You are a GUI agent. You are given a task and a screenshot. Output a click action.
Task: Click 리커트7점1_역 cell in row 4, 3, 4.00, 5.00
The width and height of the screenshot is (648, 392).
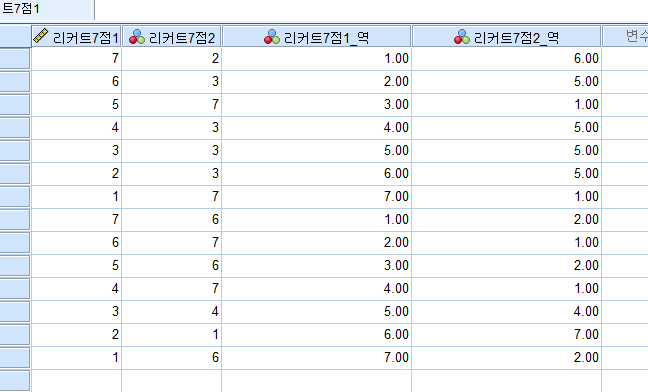pos(317,128)
